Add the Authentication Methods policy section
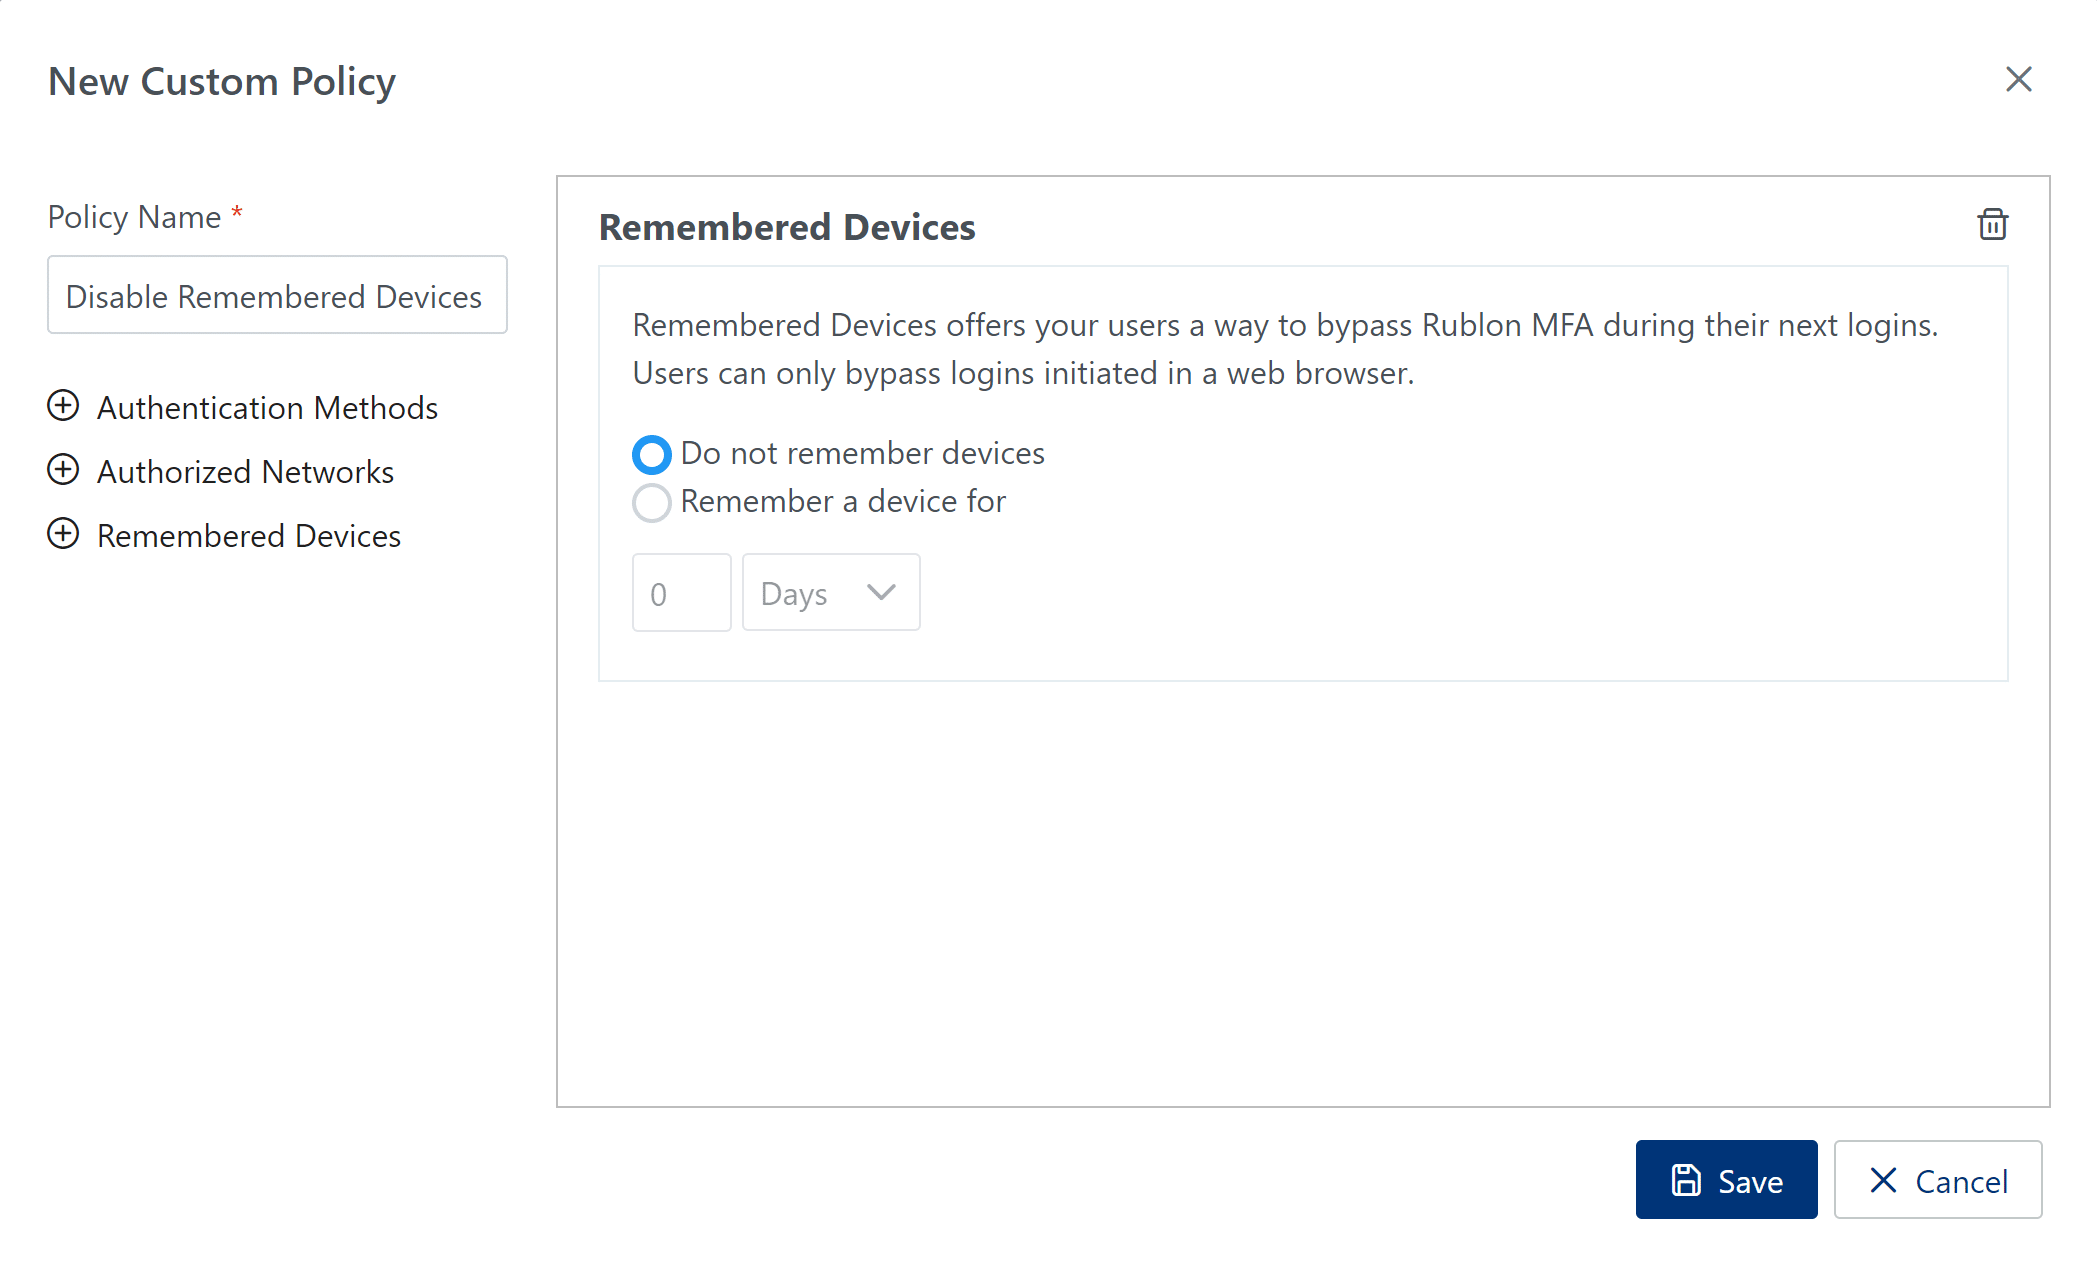This screenshot has width=2097, height=1264. [x=267, y=408]
